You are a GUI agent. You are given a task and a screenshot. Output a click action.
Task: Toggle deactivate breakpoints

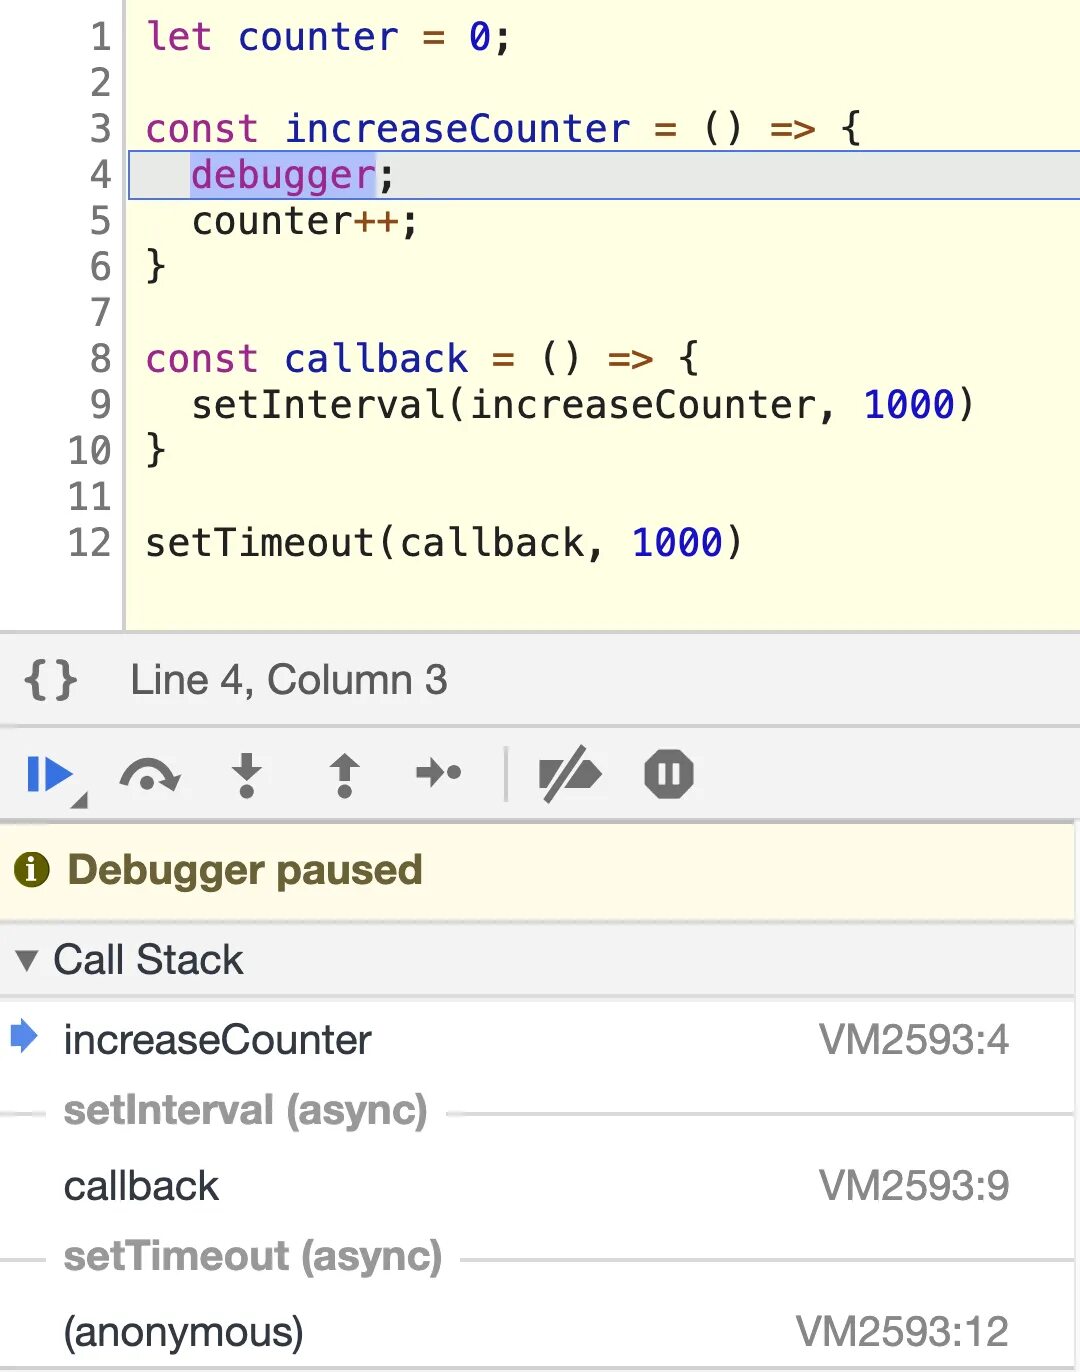[x=569, y=775]
